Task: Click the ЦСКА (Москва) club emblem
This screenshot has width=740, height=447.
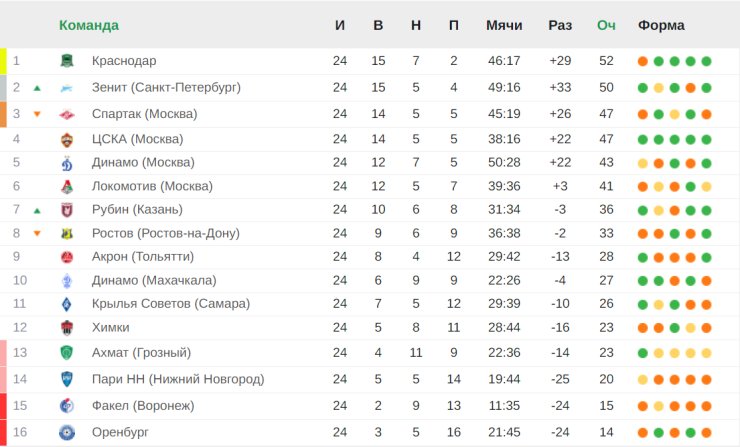Action: [x=66, y=140]
